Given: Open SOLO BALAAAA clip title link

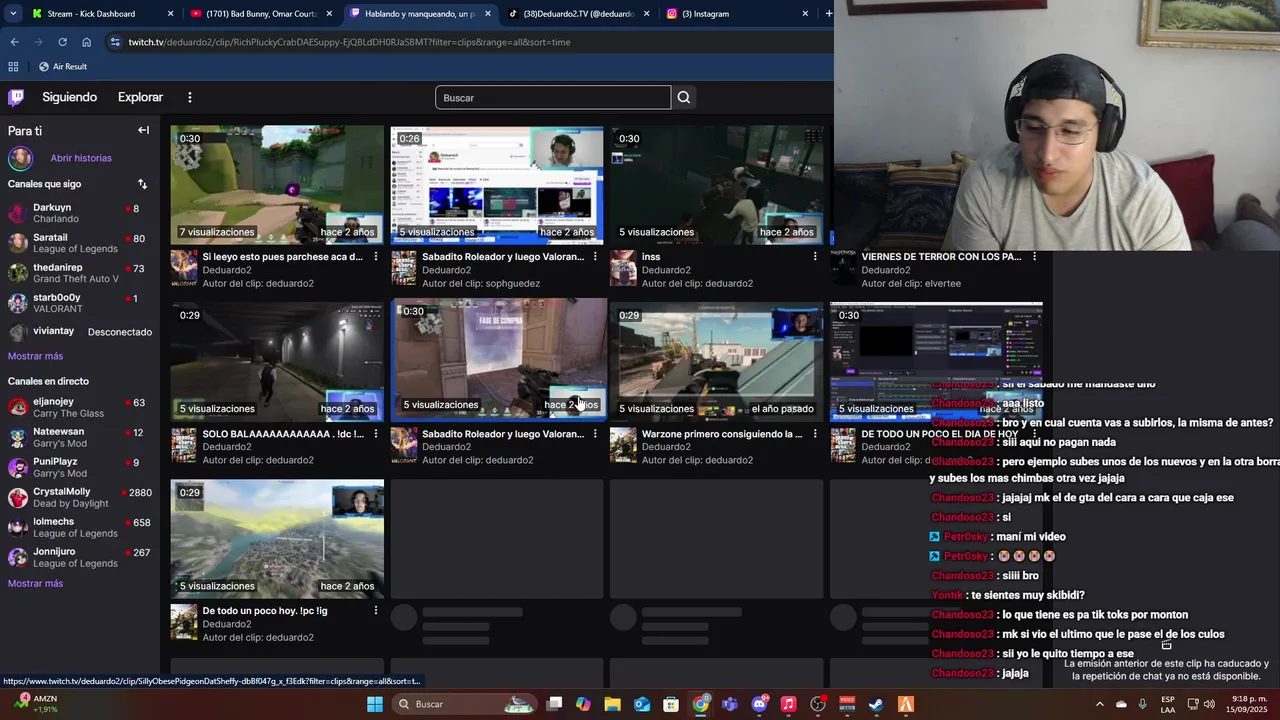Looking at the screenshot, I should coord(282,434).
